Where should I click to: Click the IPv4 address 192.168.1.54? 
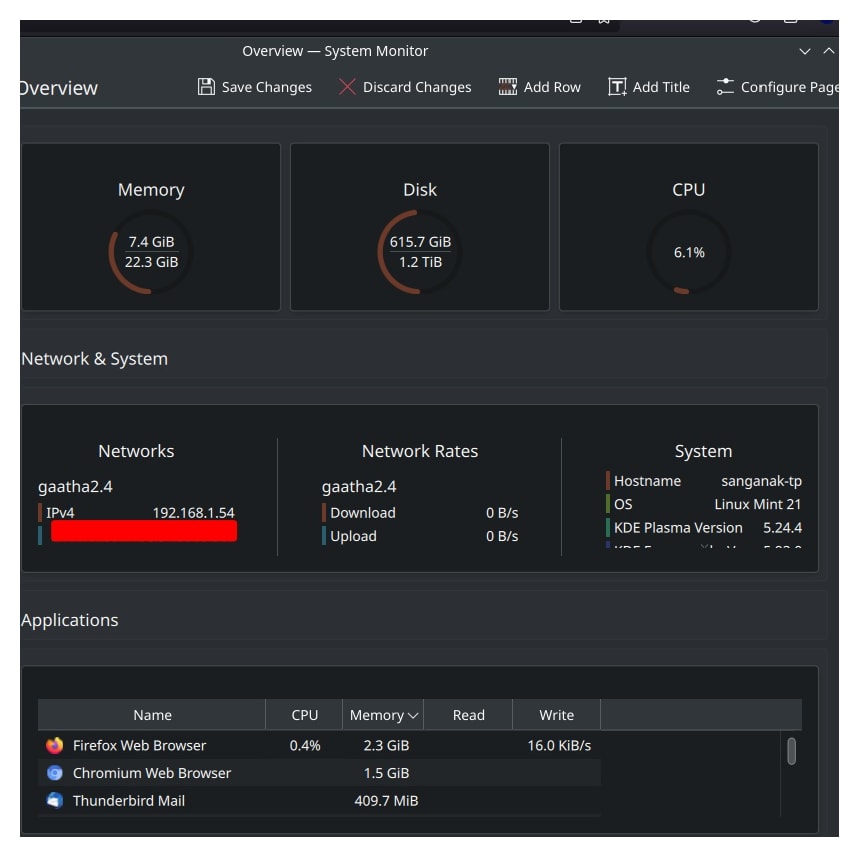coord(193,512)
